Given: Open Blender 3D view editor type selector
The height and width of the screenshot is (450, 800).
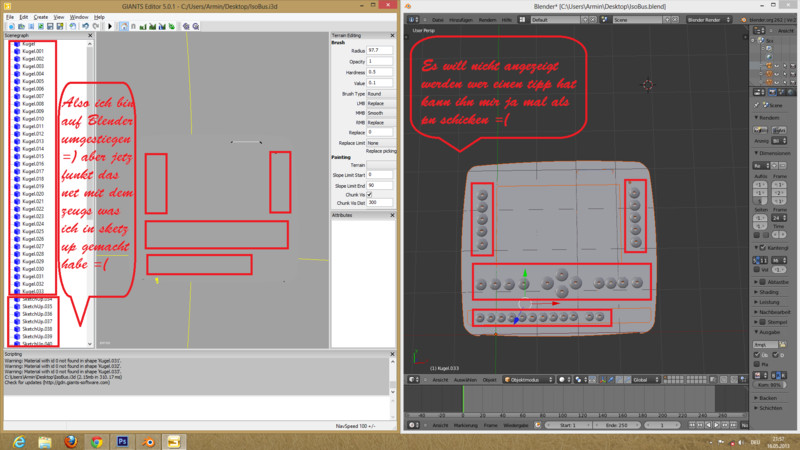Looking at the screenshot, I should point(413,379).
